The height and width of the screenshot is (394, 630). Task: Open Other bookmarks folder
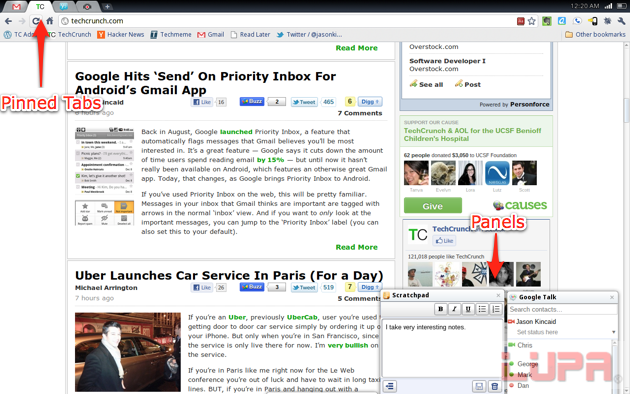tap(595, 35)
